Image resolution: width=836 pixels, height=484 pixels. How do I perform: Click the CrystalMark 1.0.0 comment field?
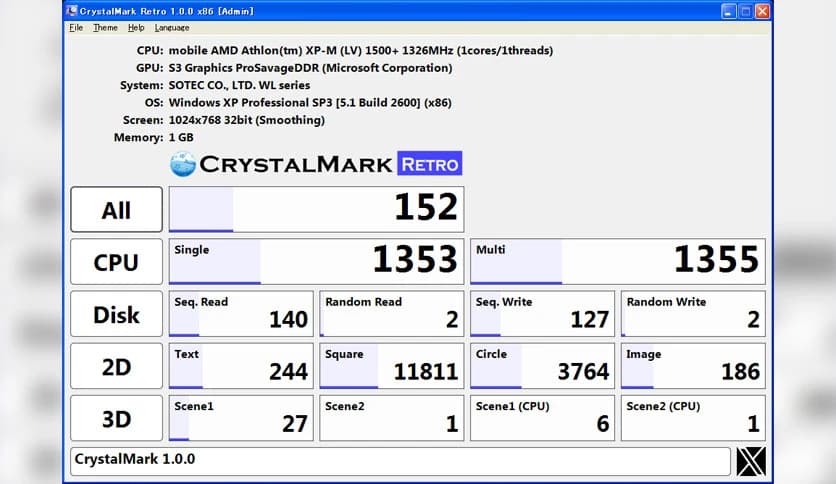pos(400,461)
